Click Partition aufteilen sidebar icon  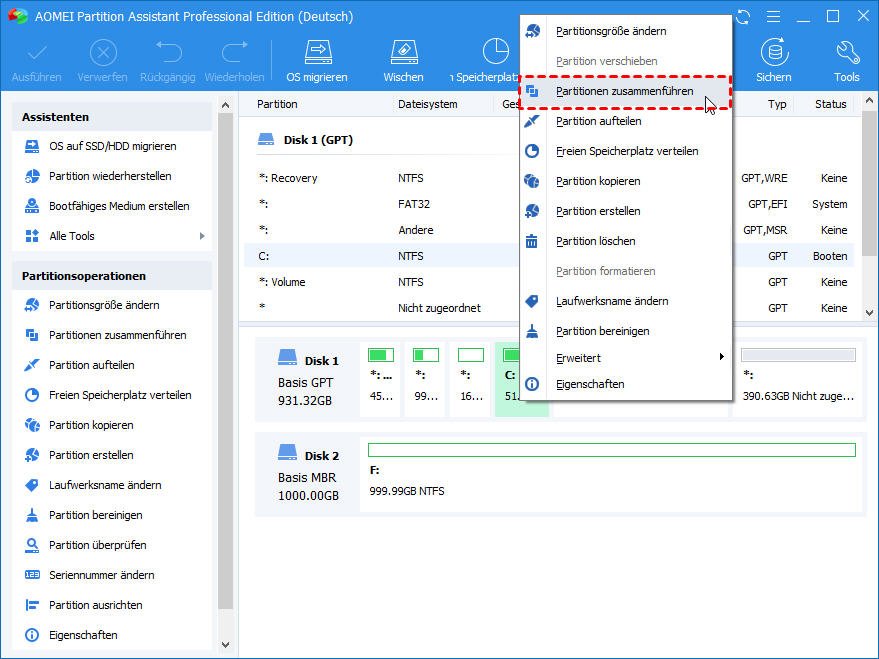(32, 365)
